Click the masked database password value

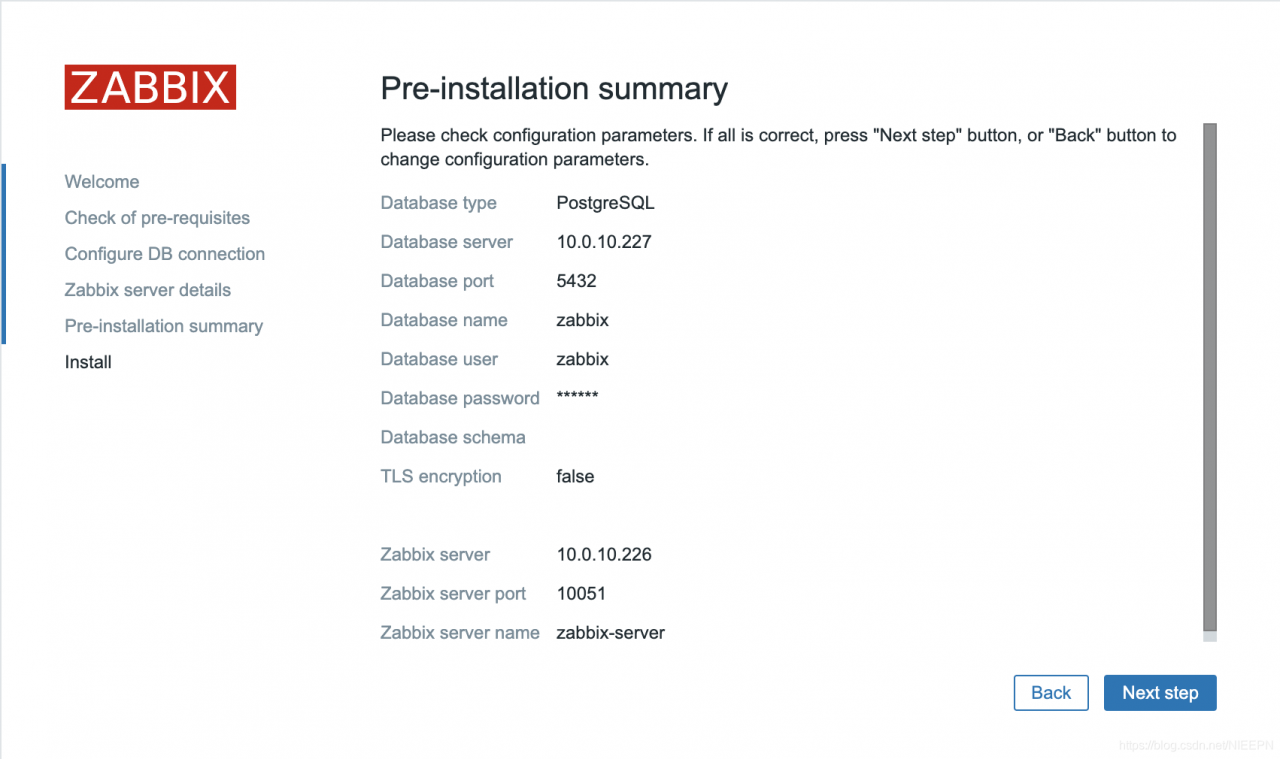pyautogui.click(x=577, y=397)
